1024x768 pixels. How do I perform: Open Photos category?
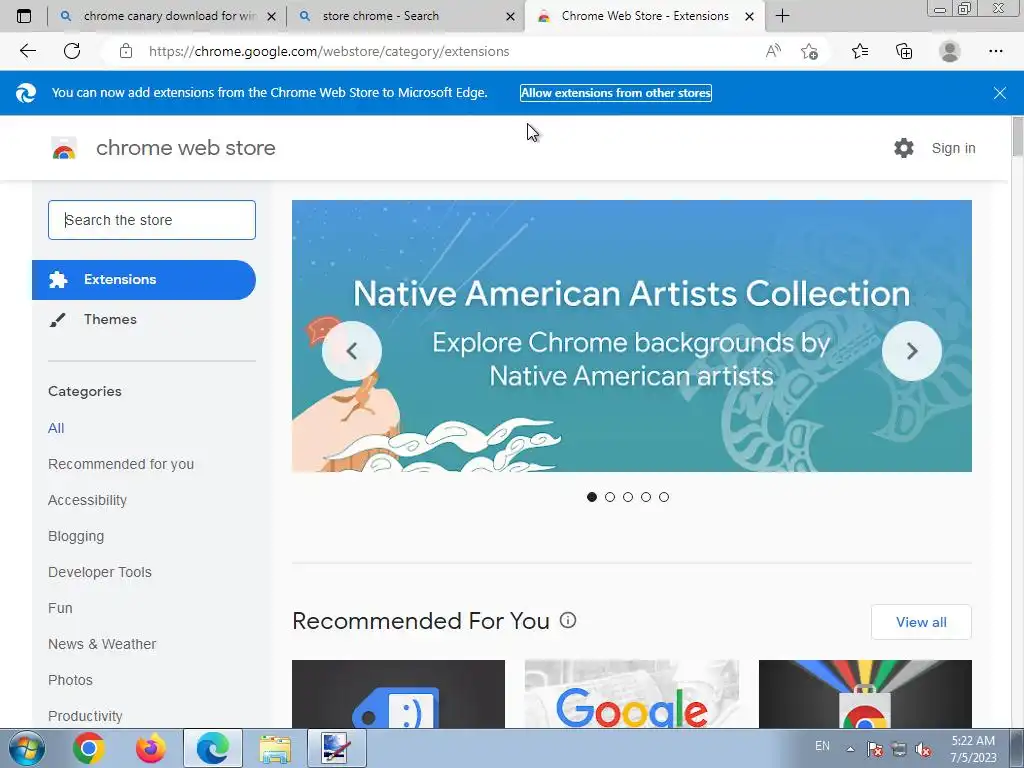70,680
